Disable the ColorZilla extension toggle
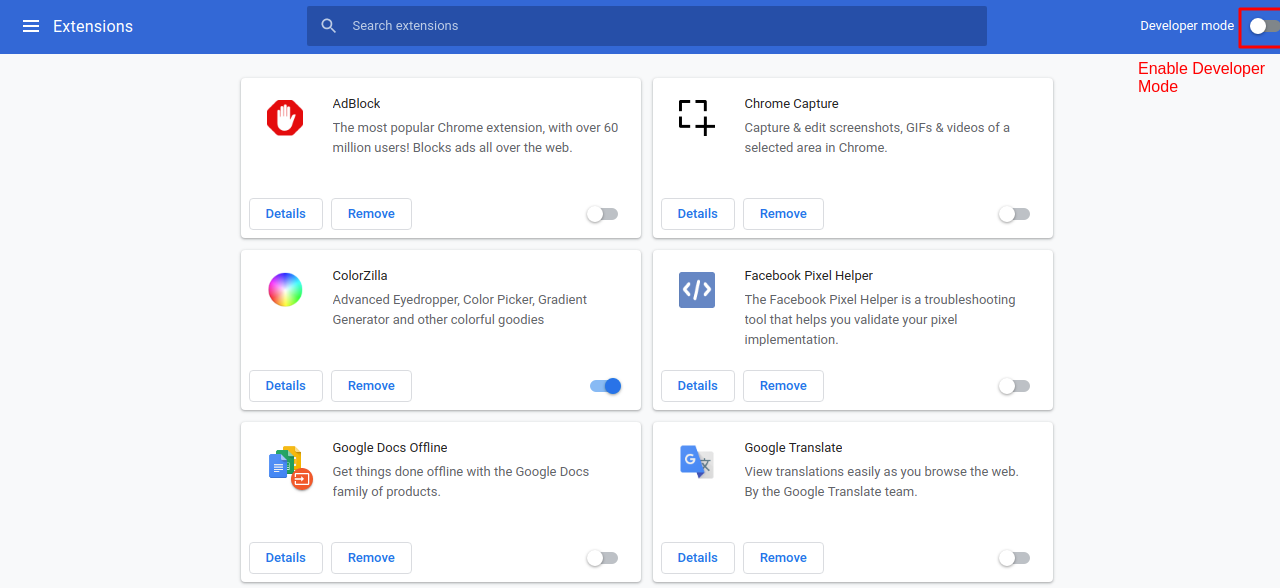 [x=606, y=386]
